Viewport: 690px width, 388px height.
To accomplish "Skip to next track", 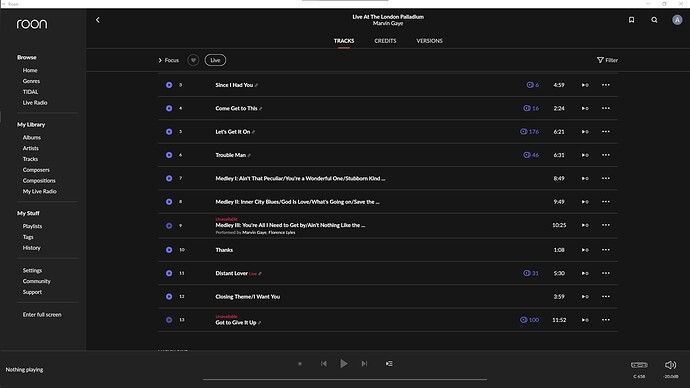I will [x=364, y=363].
